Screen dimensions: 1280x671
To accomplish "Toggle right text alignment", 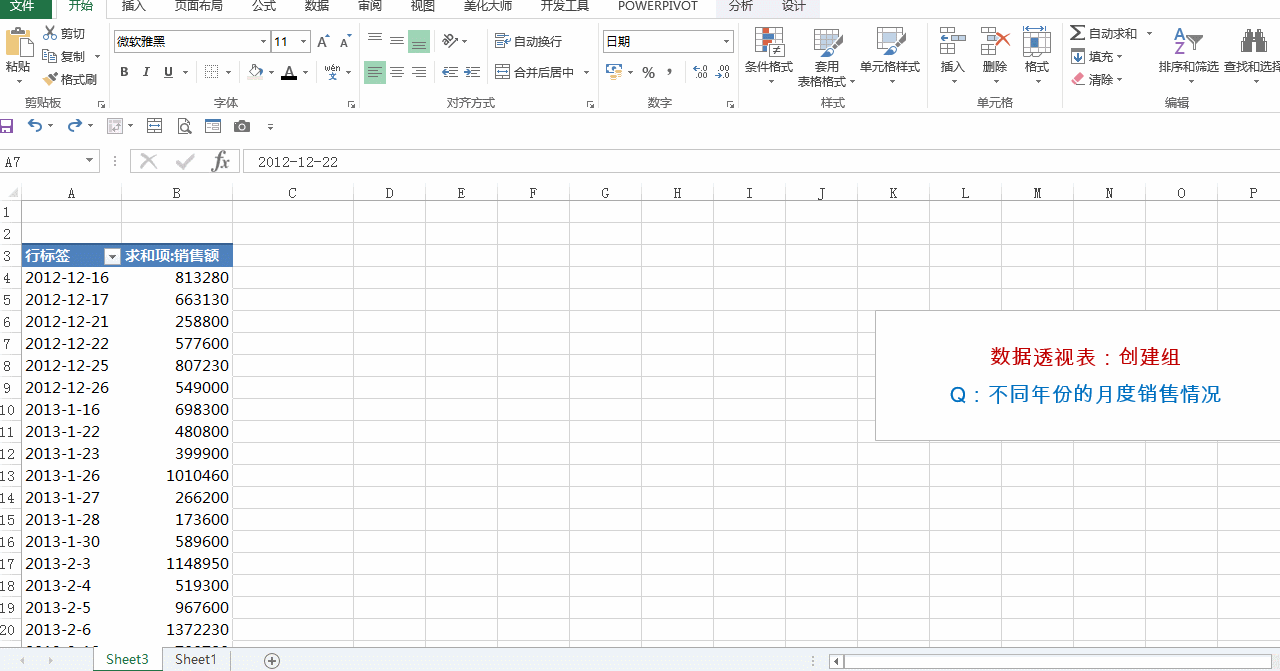I will click(419, 72).
